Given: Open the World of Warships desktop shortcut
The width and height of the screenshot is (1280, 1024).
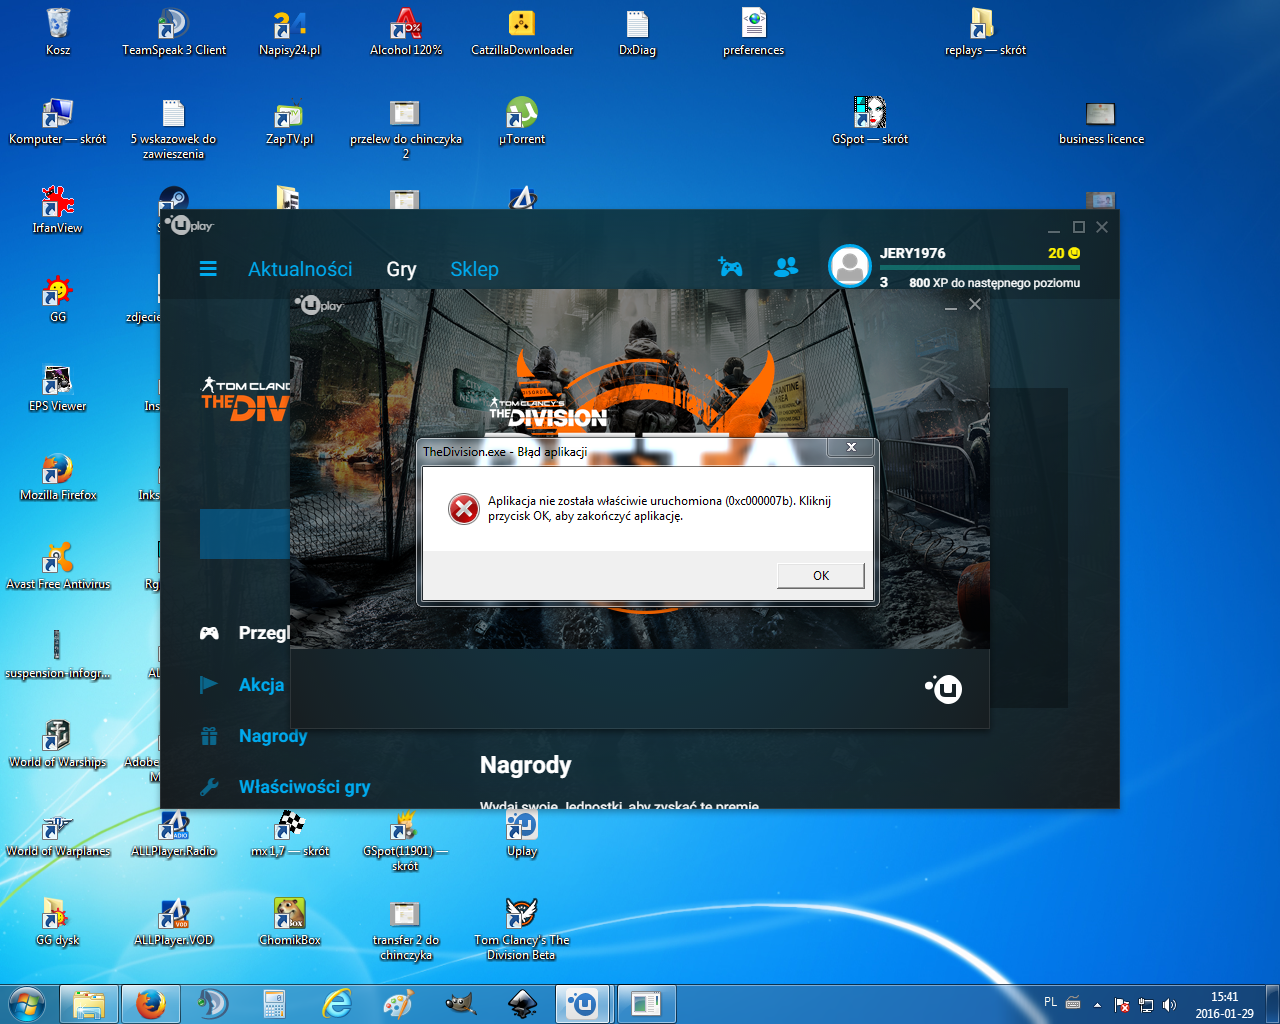Looking at the screenshot, I should [58, 743].
